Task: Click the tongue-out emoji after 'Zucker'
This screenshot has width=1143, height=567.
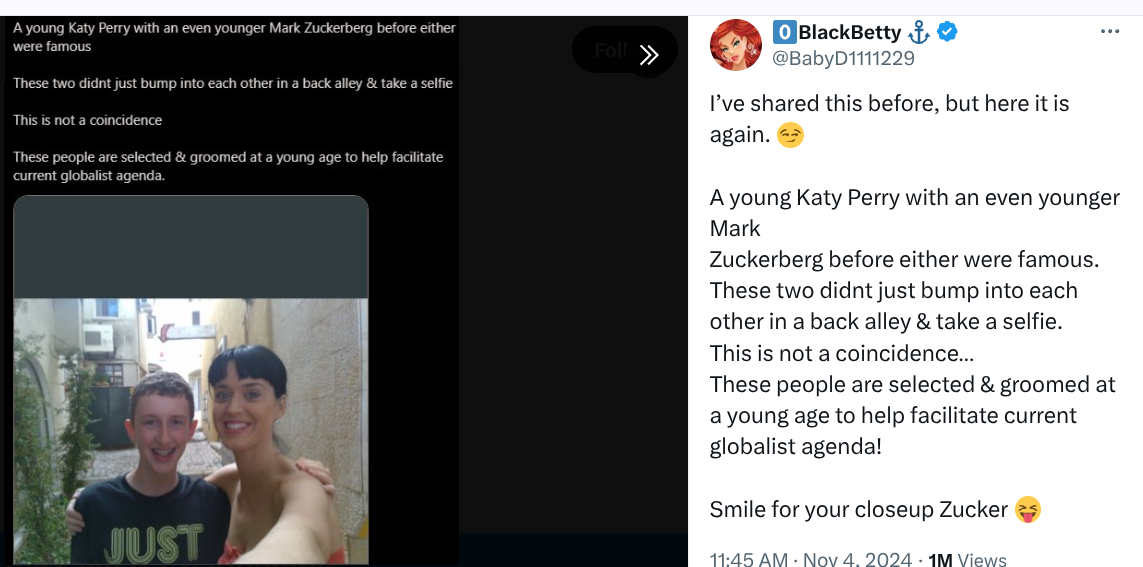Action: pos(1028,510)
